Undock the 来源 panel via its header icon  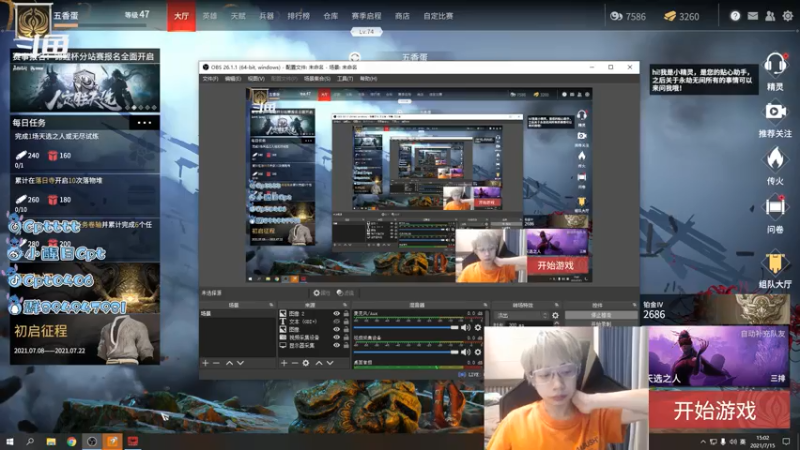click(345, 305)
